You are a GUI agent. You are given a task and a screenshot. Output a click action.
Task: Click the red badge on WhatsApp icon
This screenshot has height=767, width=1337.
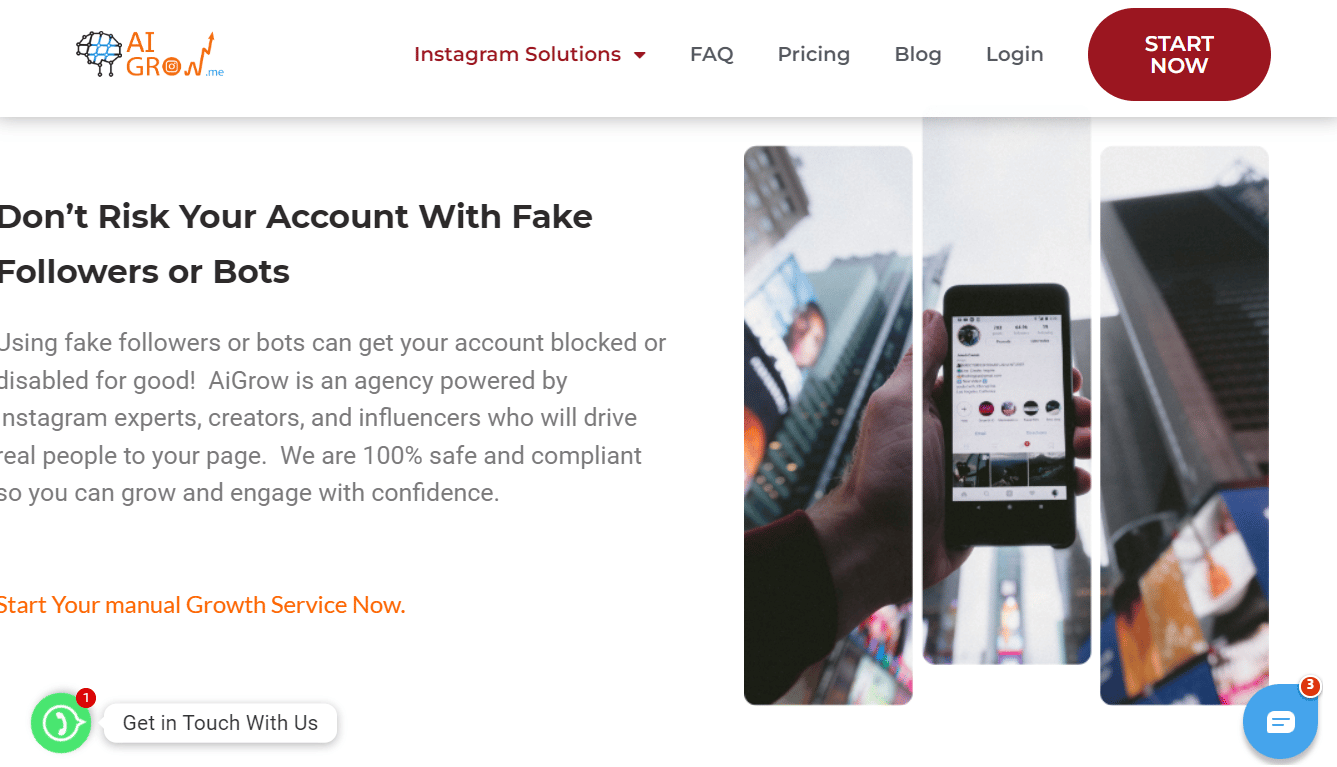(x=86, y=698)
